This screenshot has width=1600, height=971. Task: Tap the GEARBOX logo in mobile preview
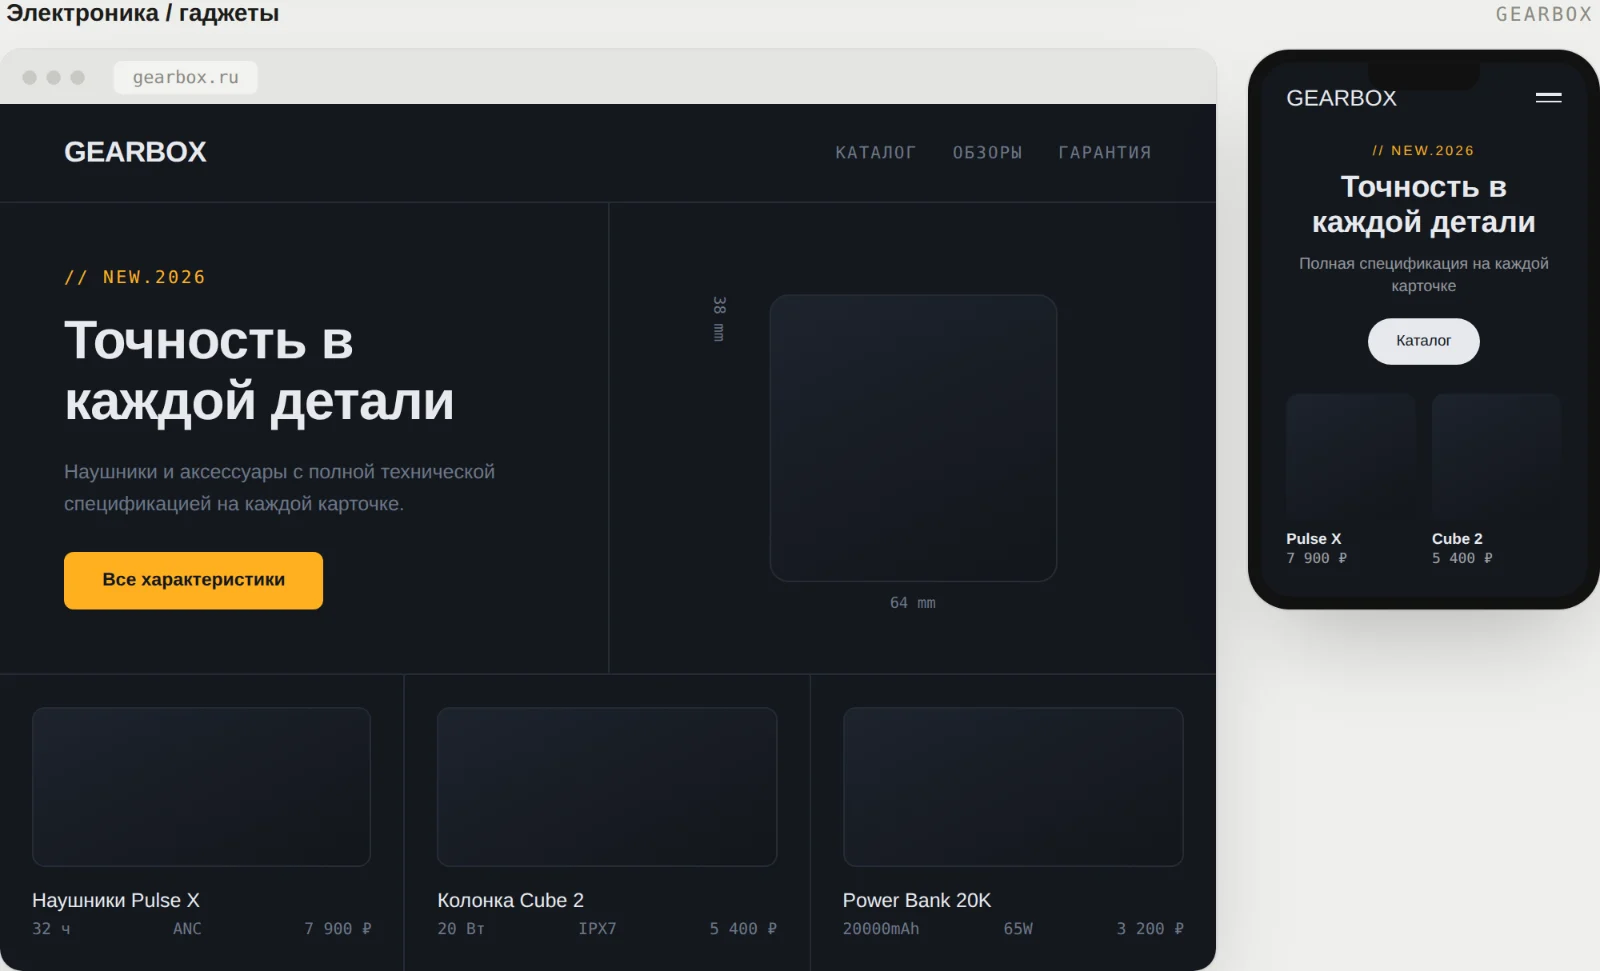click(1341, 98)
